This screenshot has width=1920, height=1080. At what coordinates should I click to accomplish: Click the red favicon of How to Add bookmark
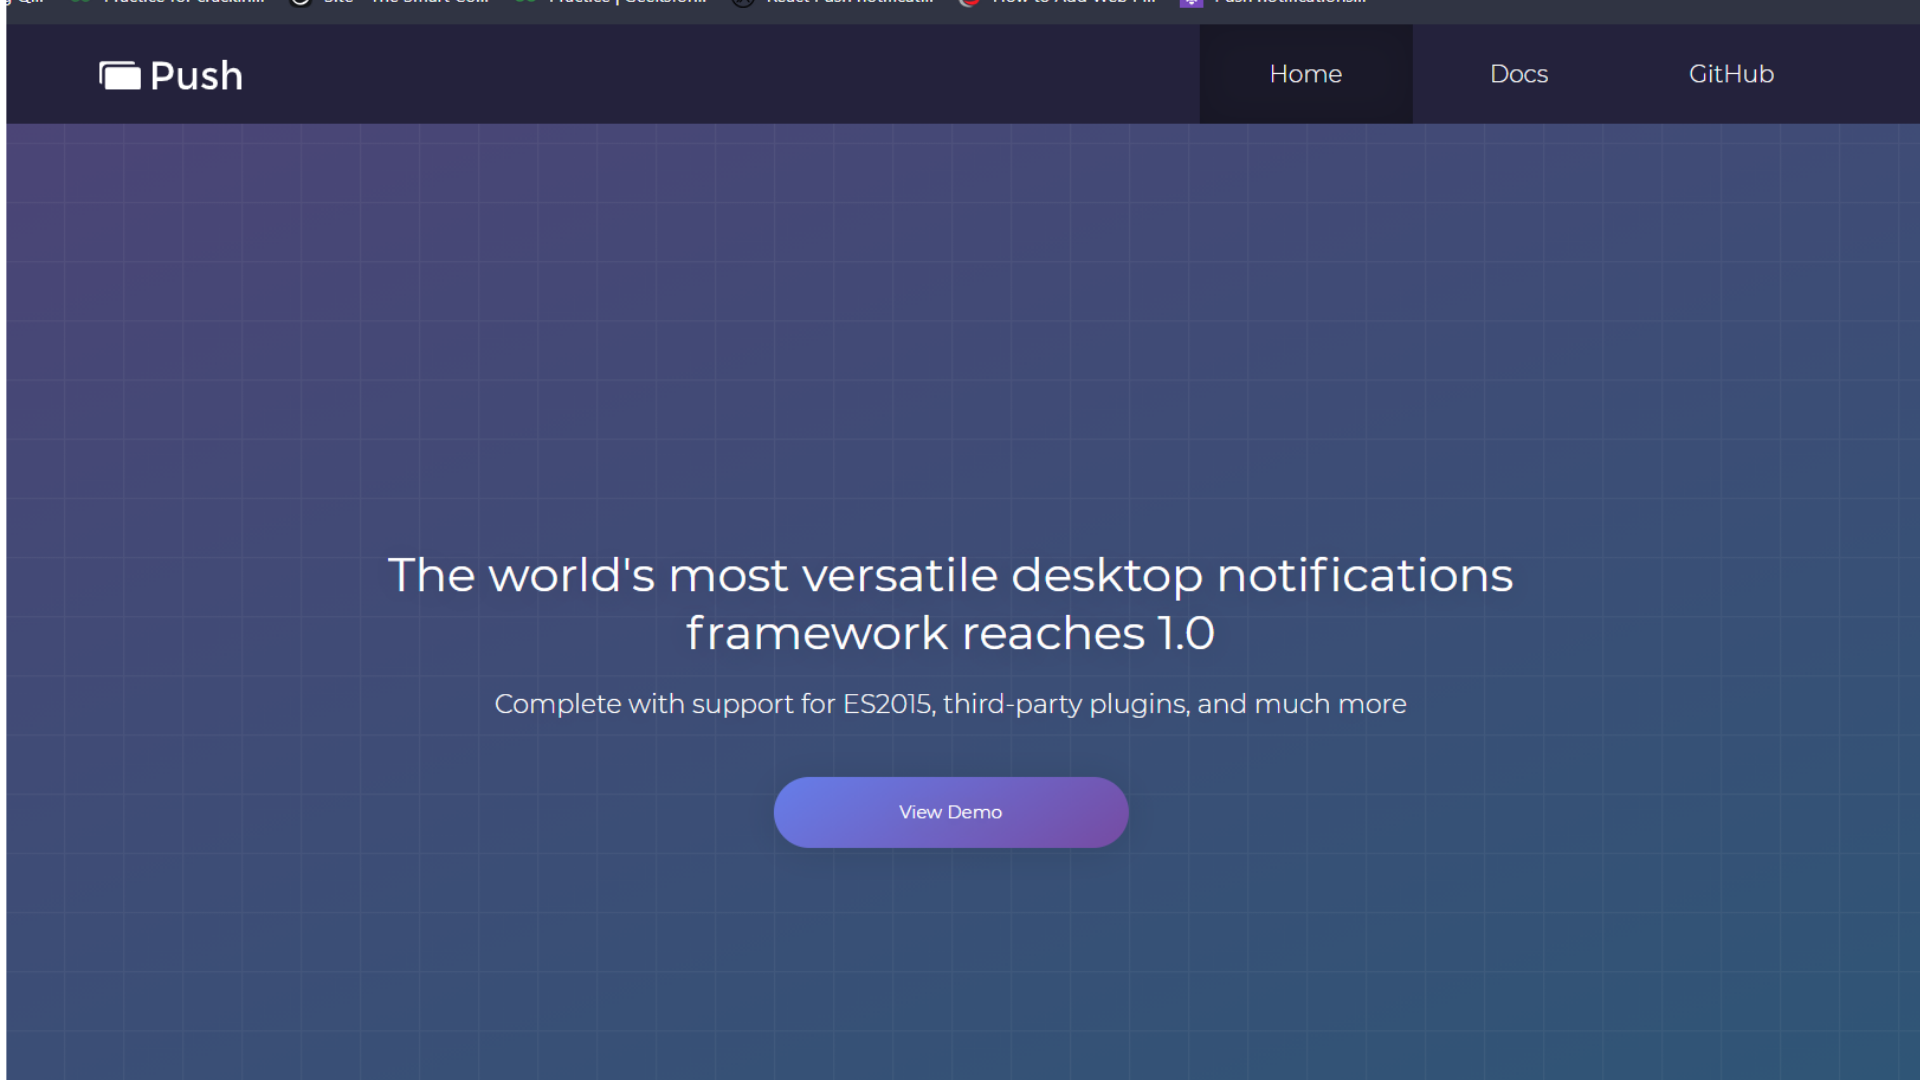click(x=968, y=2)
